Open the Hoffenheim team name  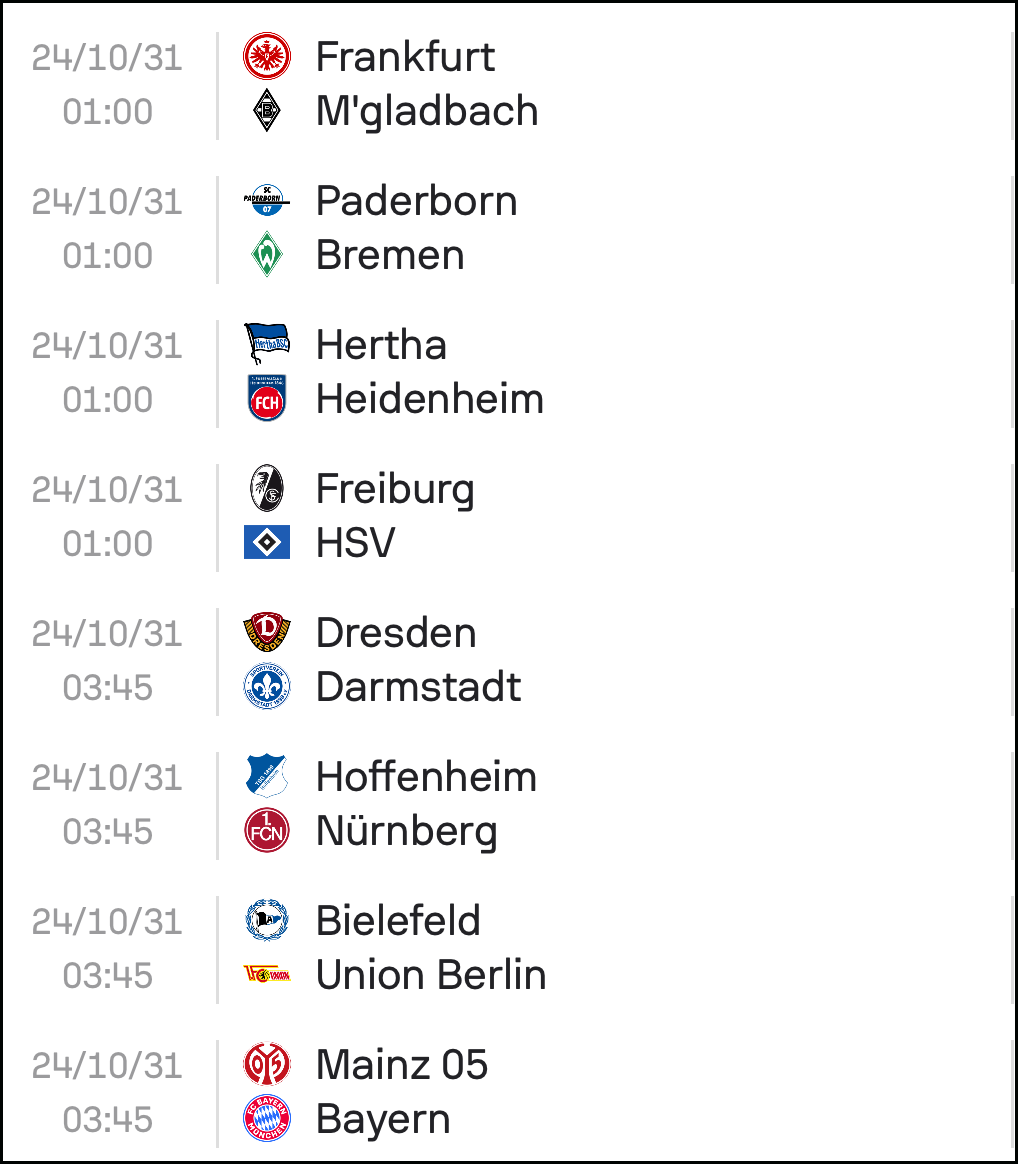(426, 776)
